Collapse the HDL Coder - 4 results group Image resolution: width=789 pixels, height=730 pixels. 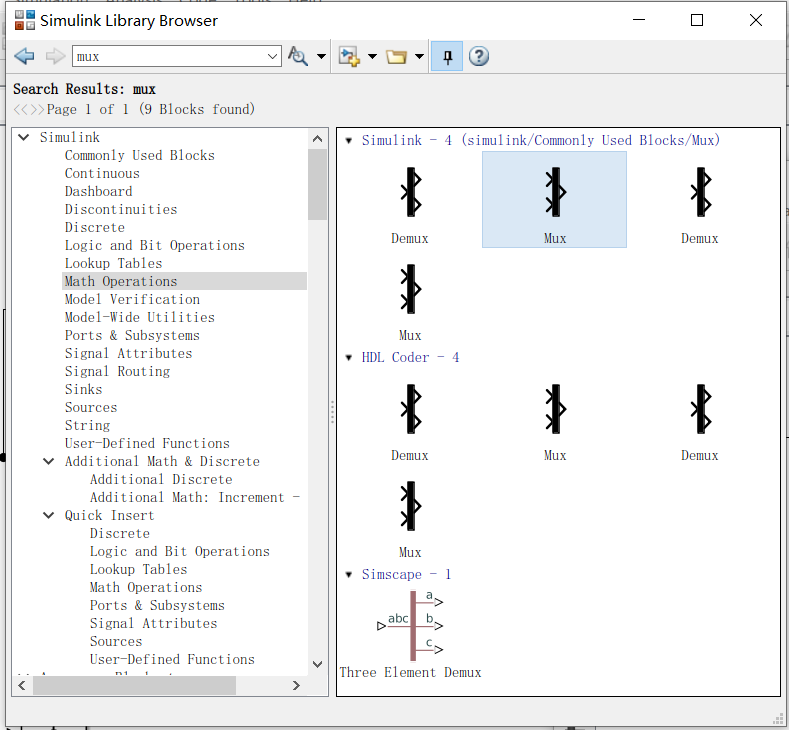(x=348, y=358)
